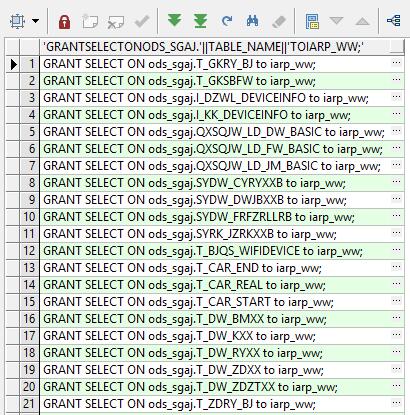Click the refresh query icon
This screenshot has height=415, width=410.
[227, 22]
